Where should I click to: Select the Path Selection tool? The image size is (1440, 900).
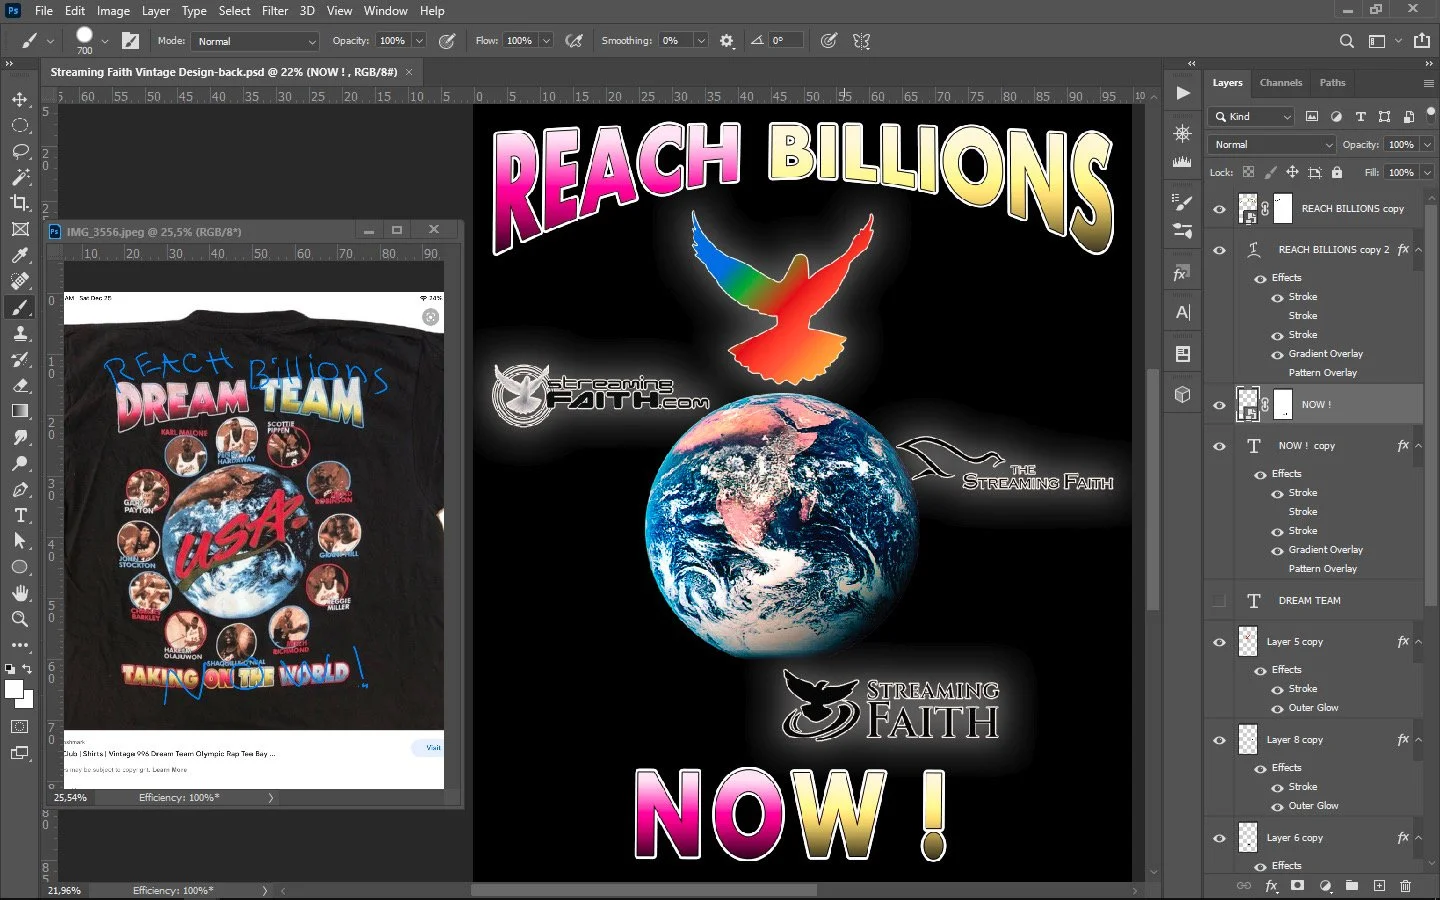pos(20,541)
